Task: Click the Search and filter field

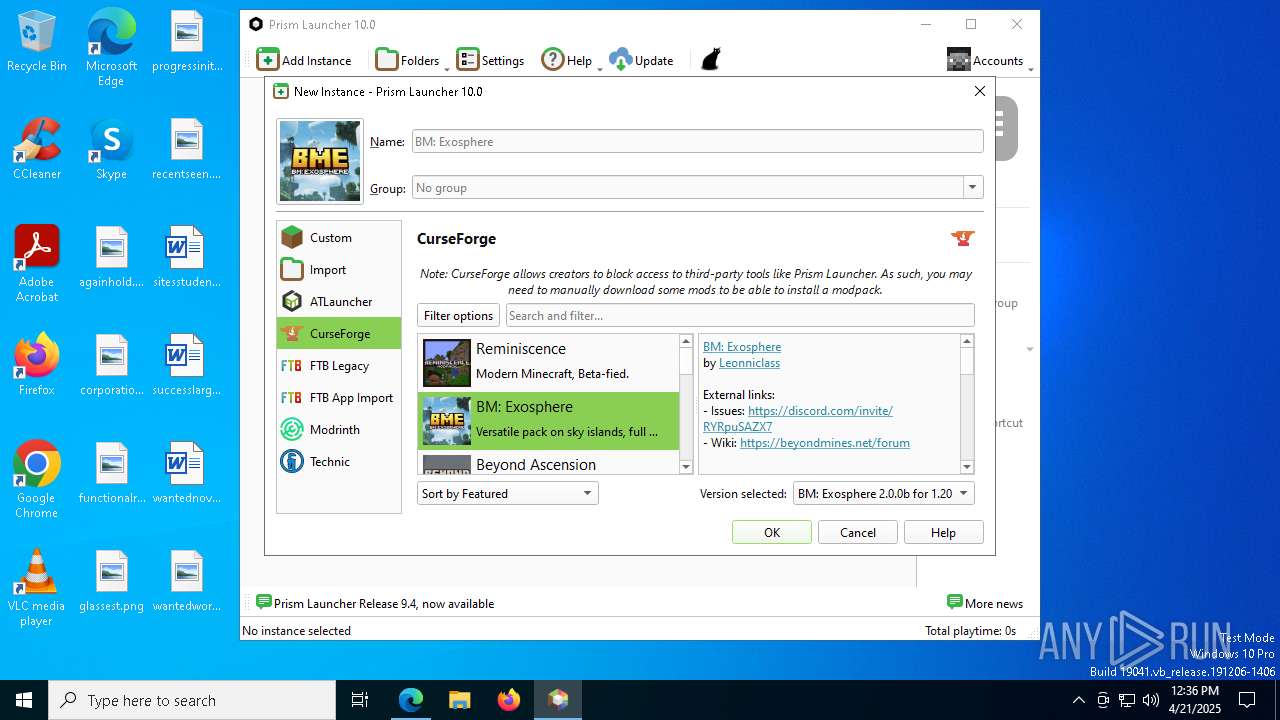Action: pos(740,315)
